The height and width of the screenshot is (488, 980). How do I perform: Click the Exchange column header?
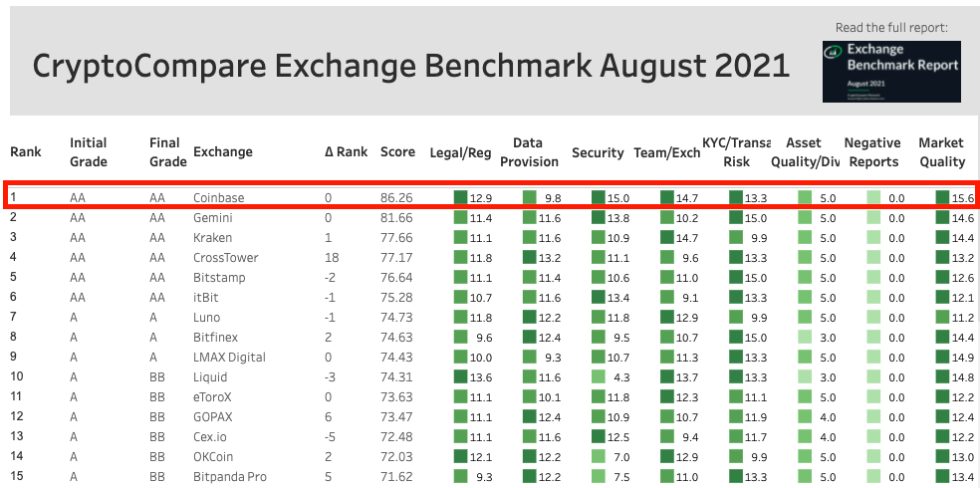click(222, 152)
